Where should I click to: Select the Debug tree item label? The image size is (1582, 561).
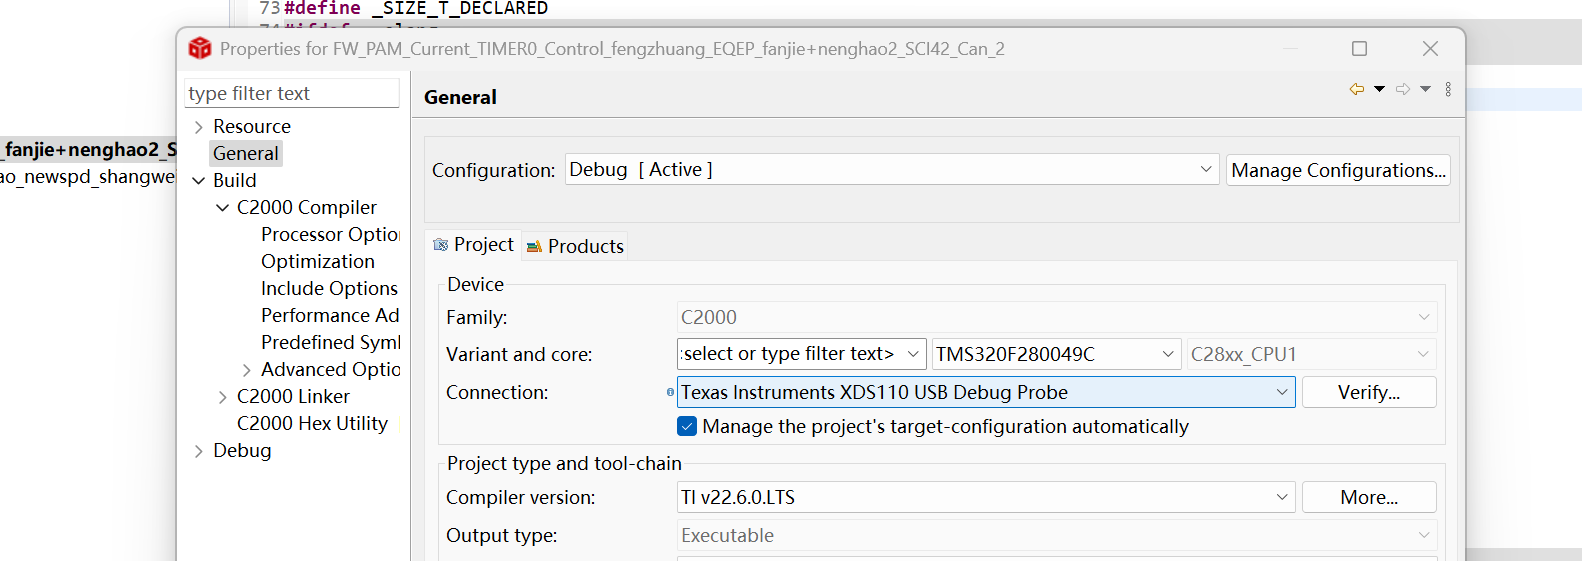[242, 450]
